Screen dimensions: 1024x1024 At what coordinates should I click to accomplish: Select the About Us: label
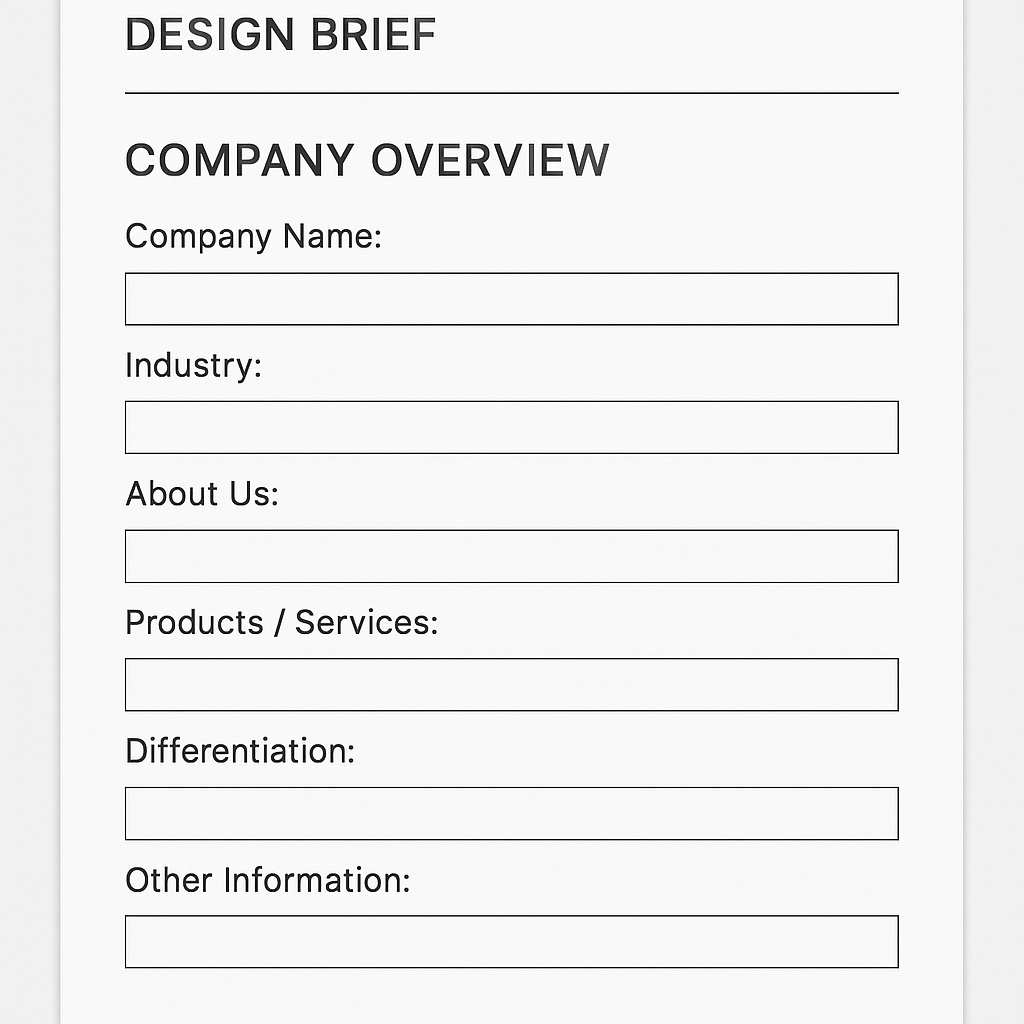[202, 494]
